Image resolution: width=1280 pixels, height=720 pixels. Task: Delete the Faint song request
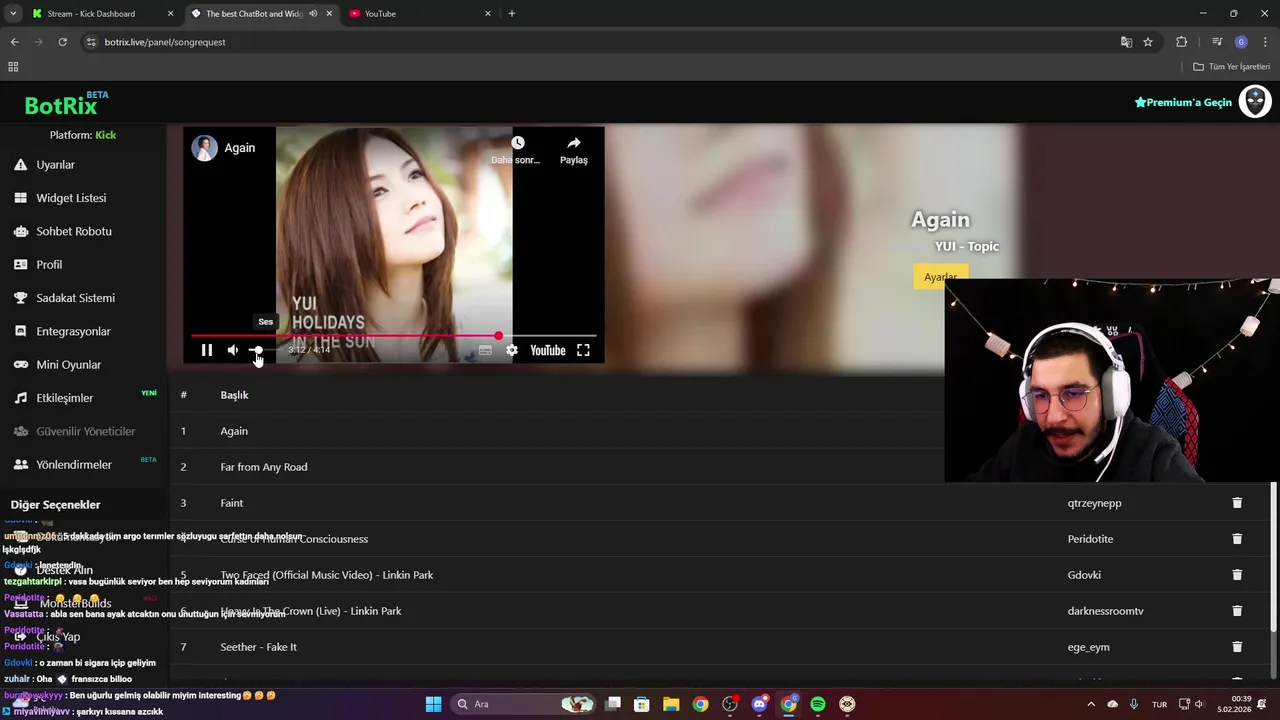click(x=1237, y=503)
